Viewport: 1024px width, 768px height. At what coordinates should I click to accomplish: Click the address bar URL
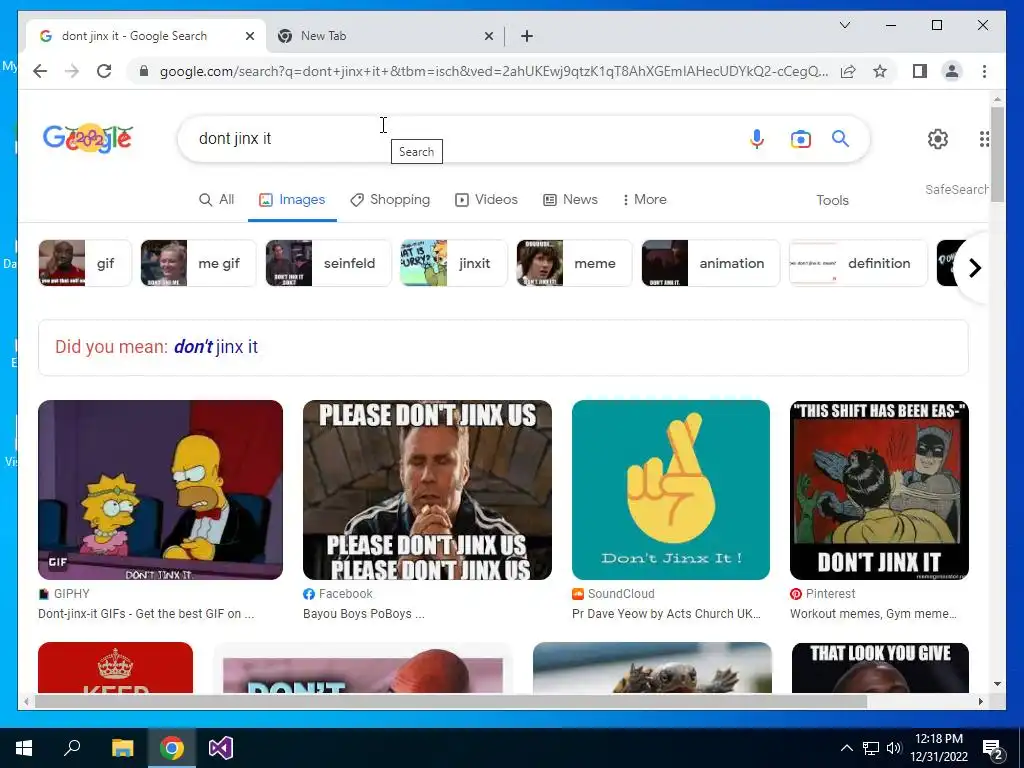tap(494, 71)
